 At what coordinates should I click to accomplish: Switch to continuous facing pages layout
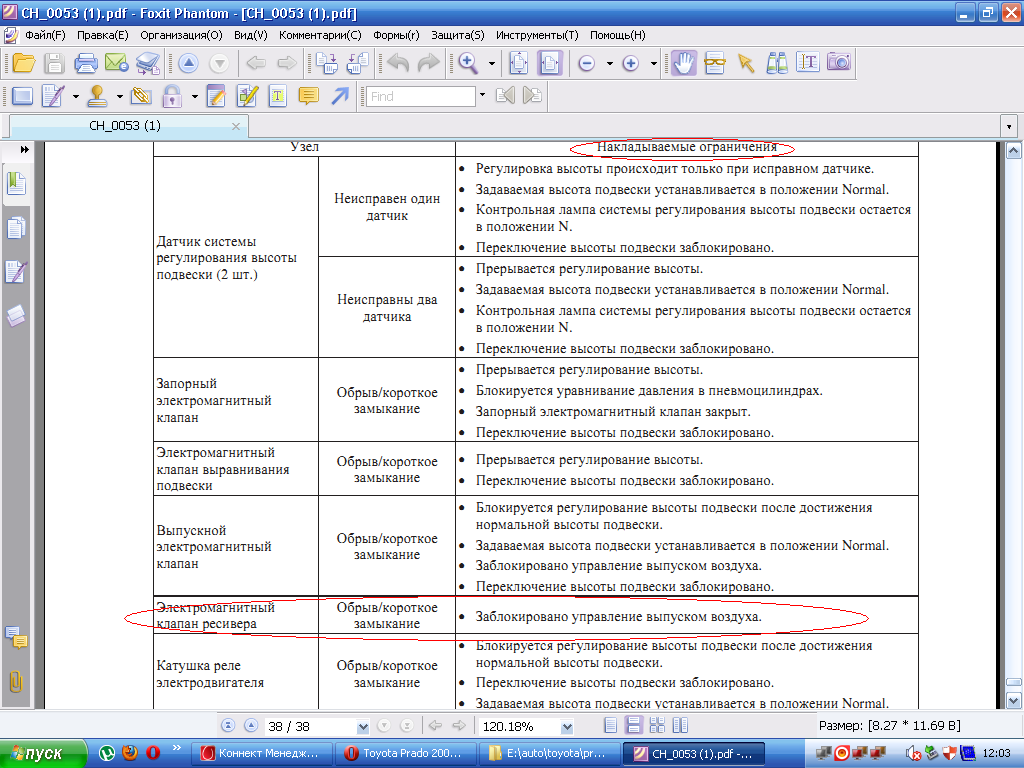pyautogui.click(x=657, y=726)
